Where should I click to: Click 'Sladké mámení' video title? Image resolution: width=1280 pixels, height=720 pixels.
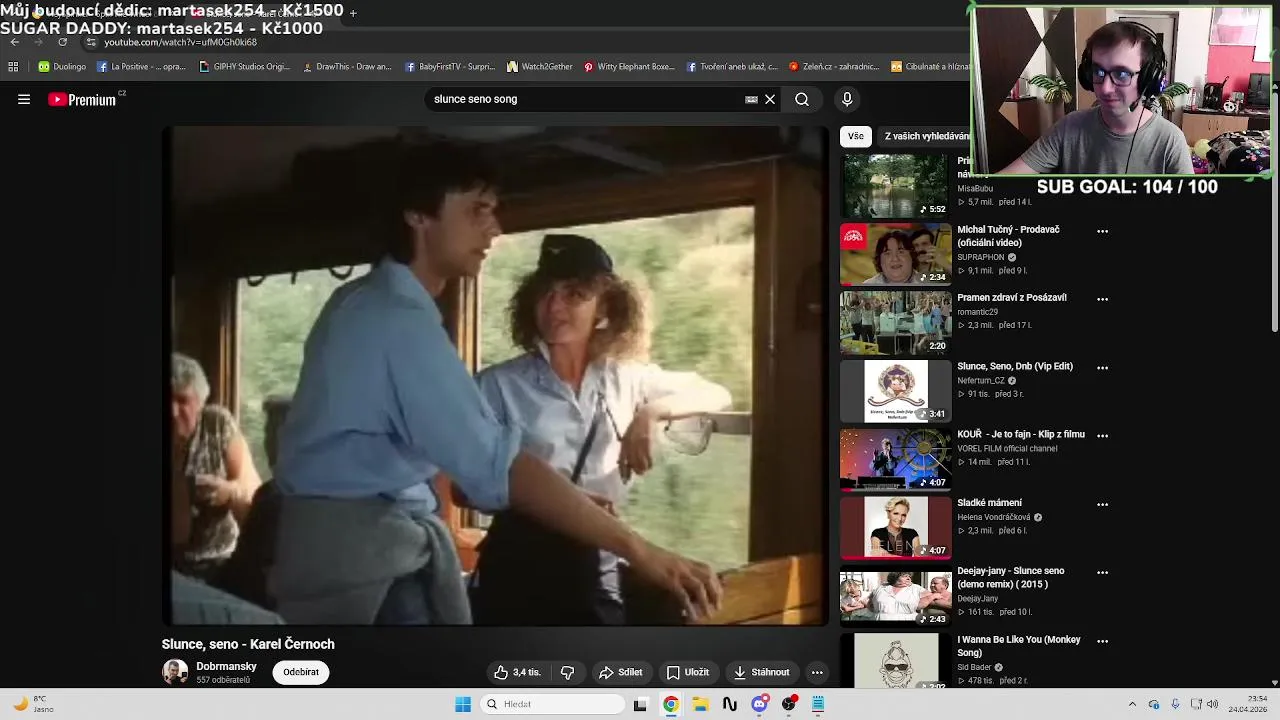click(x=989, y=503)
